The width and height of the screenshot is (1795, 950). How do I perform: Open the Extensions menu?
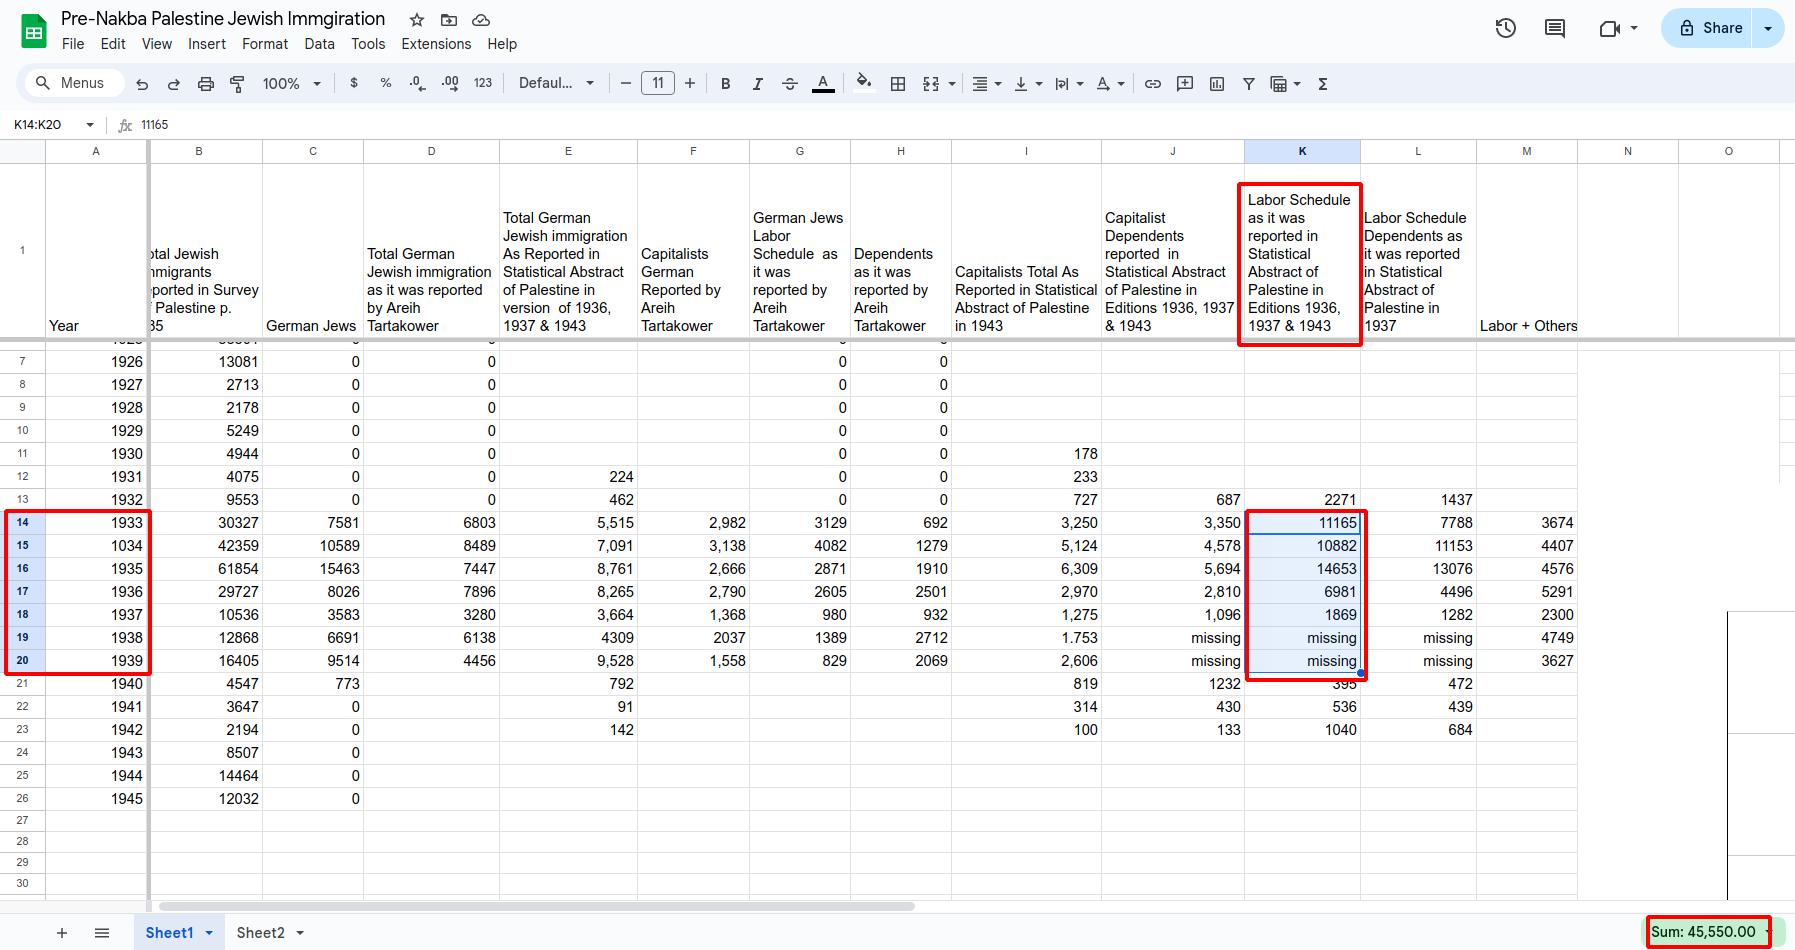click(x=436, y=44)
